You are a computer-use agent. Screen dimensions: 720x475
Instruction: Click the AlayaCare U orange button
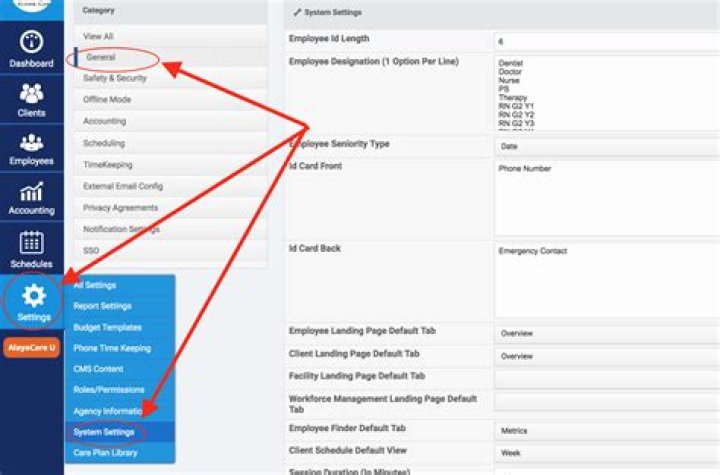(x=32, y=346)
